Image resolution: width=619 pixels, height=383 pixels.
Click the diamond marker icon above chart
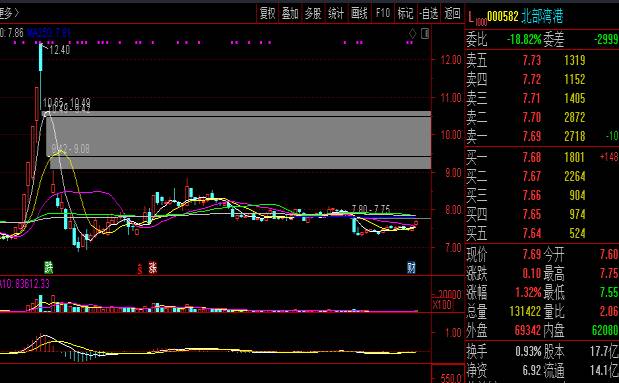click(412, 34)
